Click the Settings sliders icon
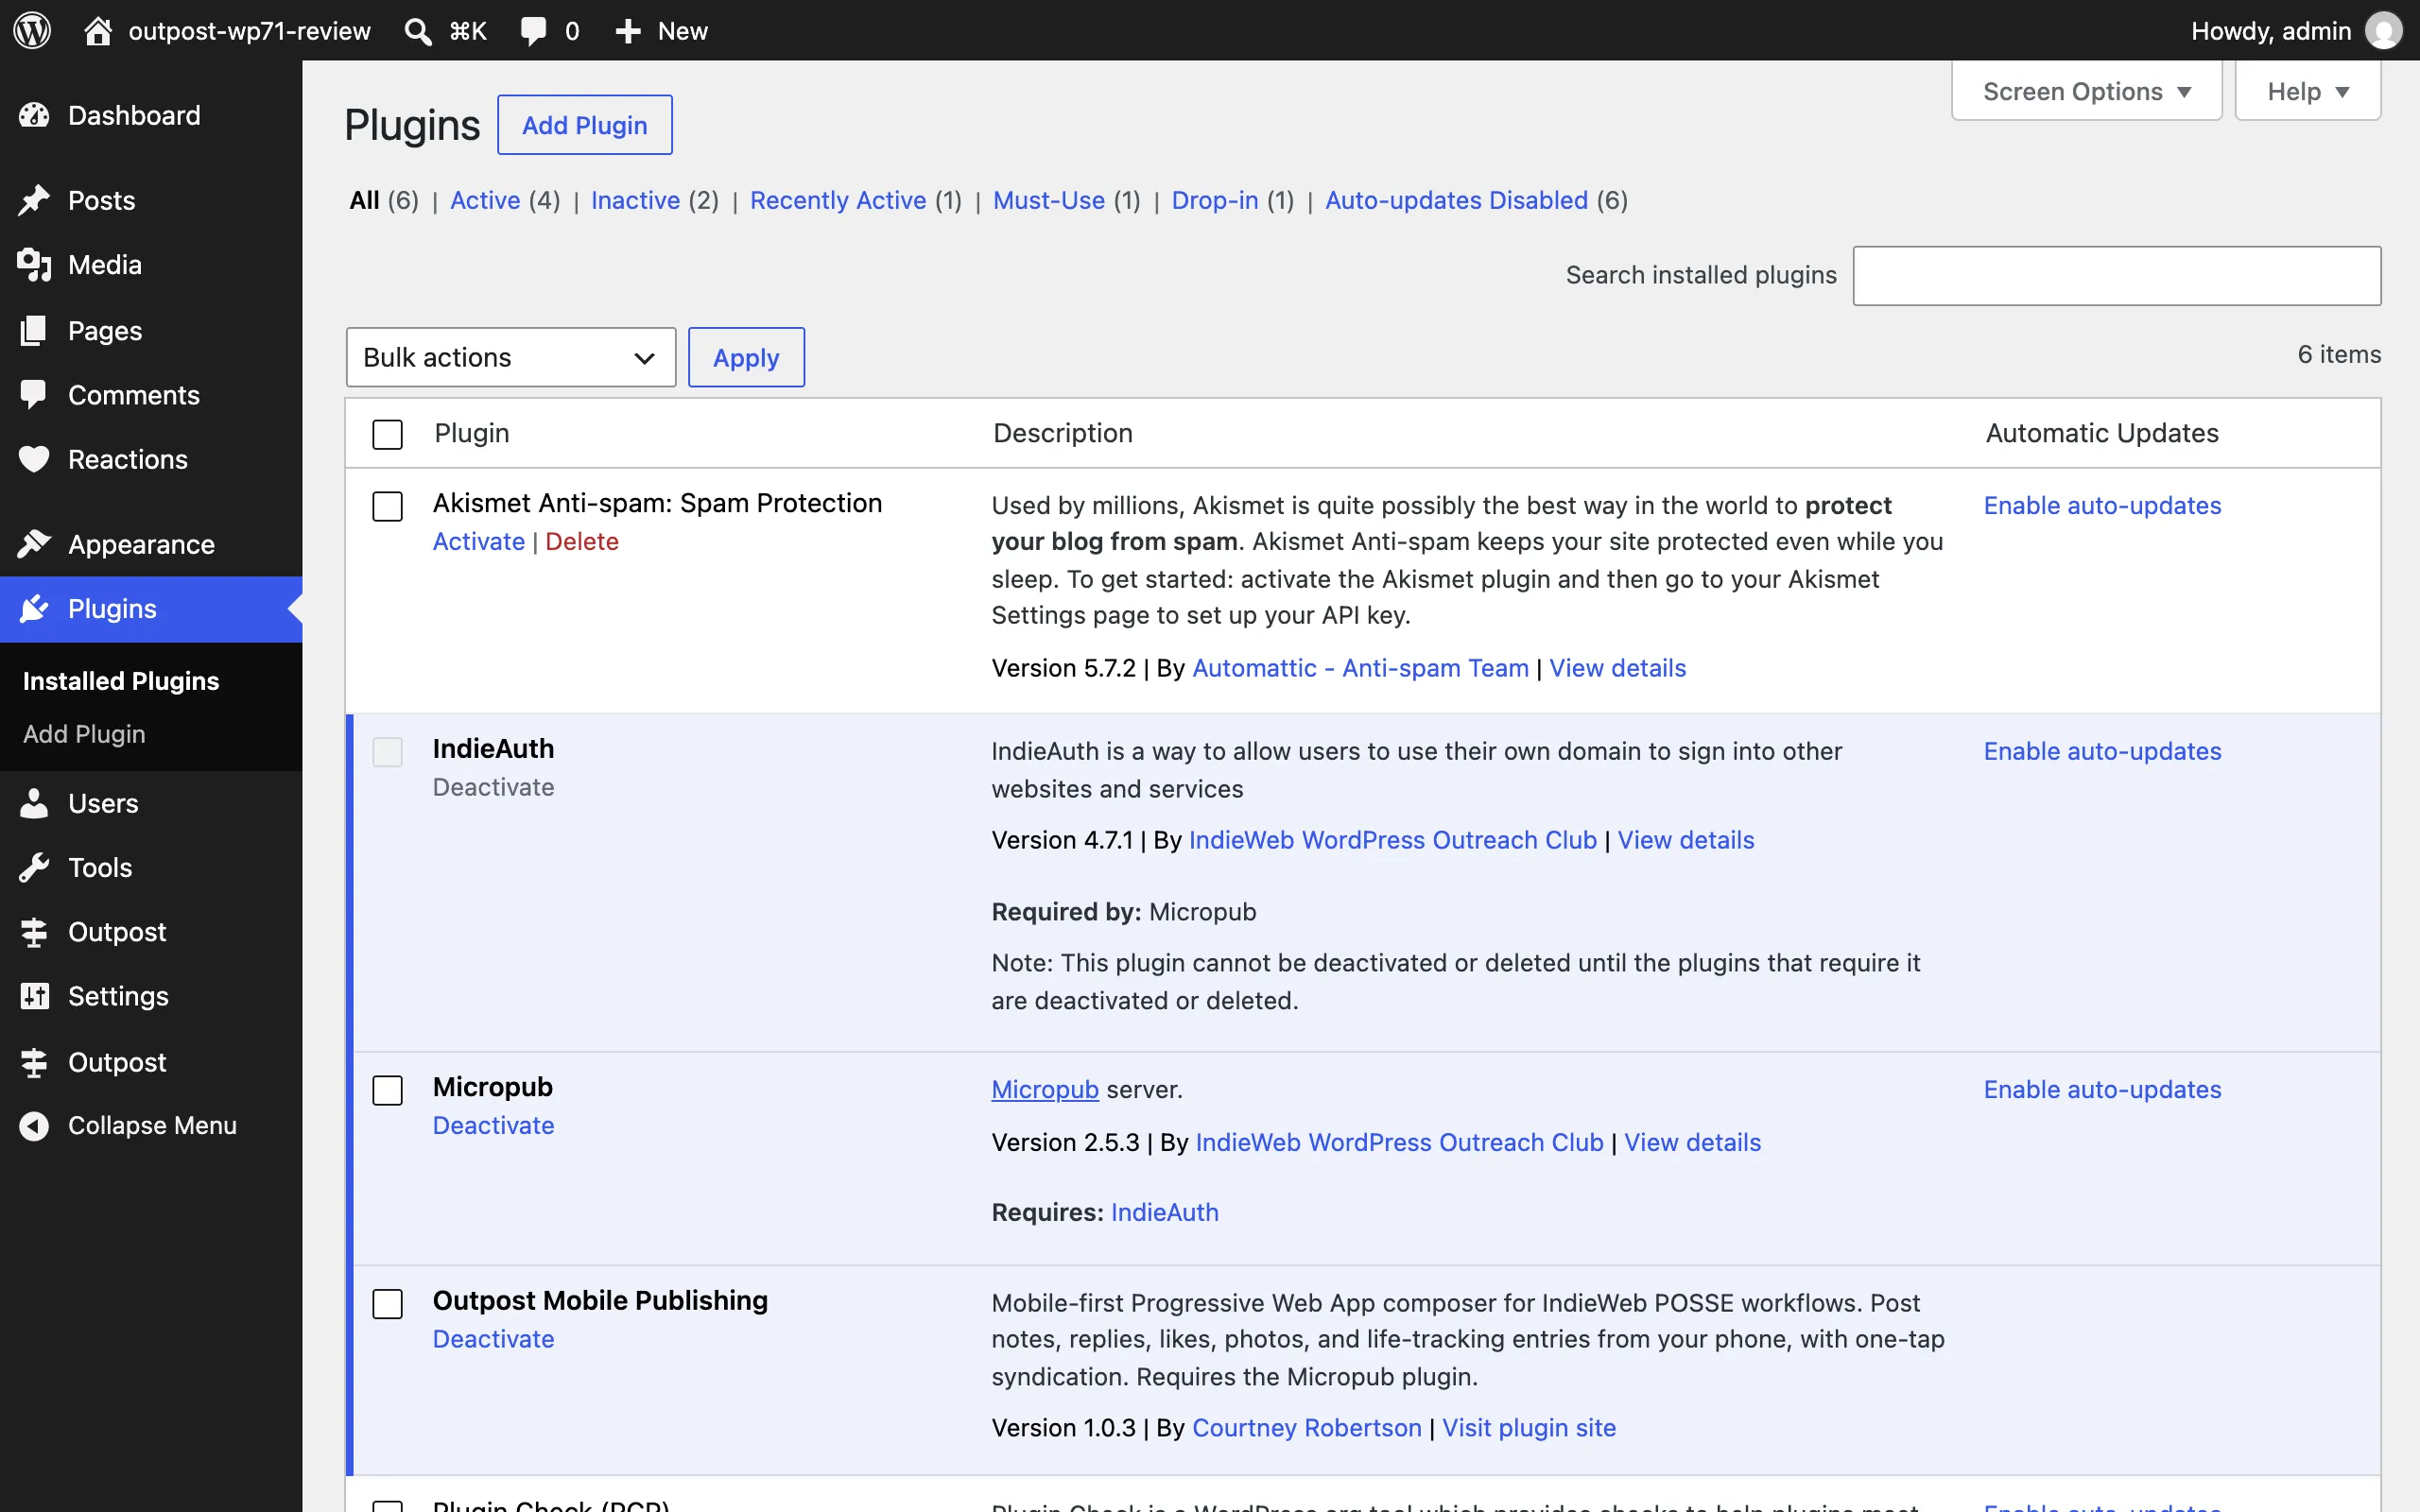Image resolution: width=2420 pixels, height=1512 pixels. pyautogui.click(x=34, y=996)
